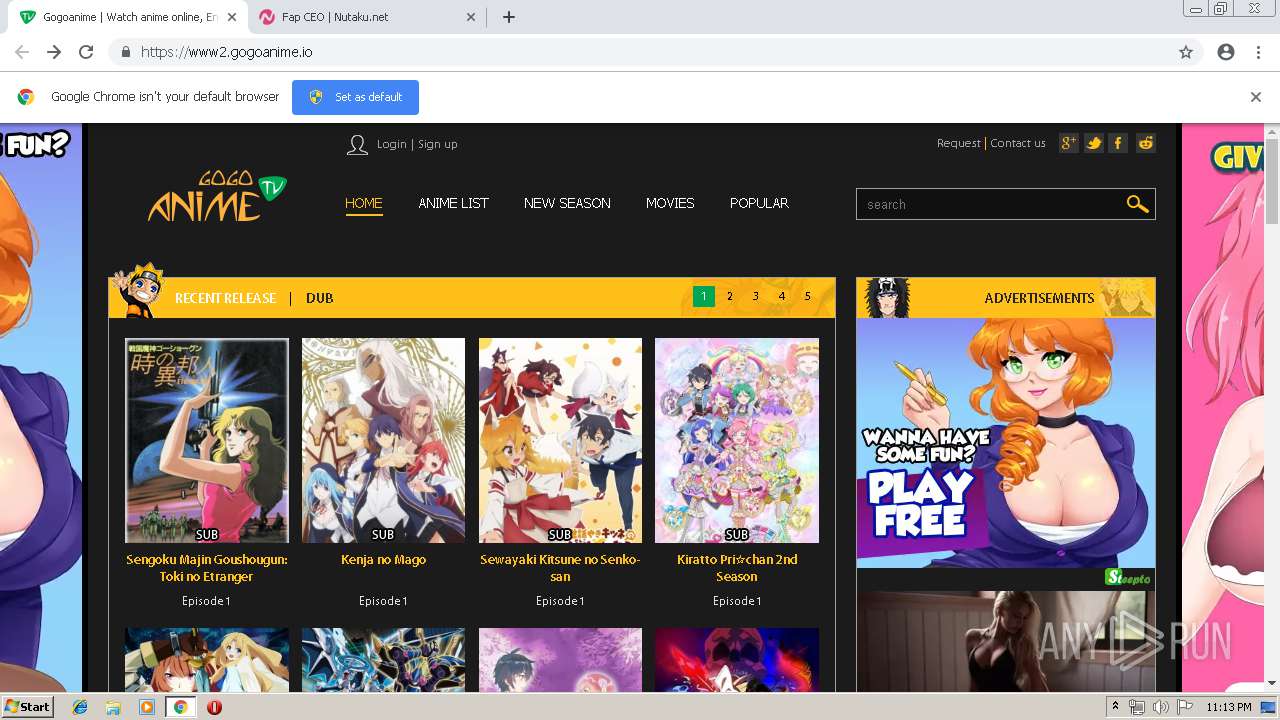Click the page vertical scrollbar thumb
The image size is (1280, 720).
pyautogui.click(x=1272, y=182)
